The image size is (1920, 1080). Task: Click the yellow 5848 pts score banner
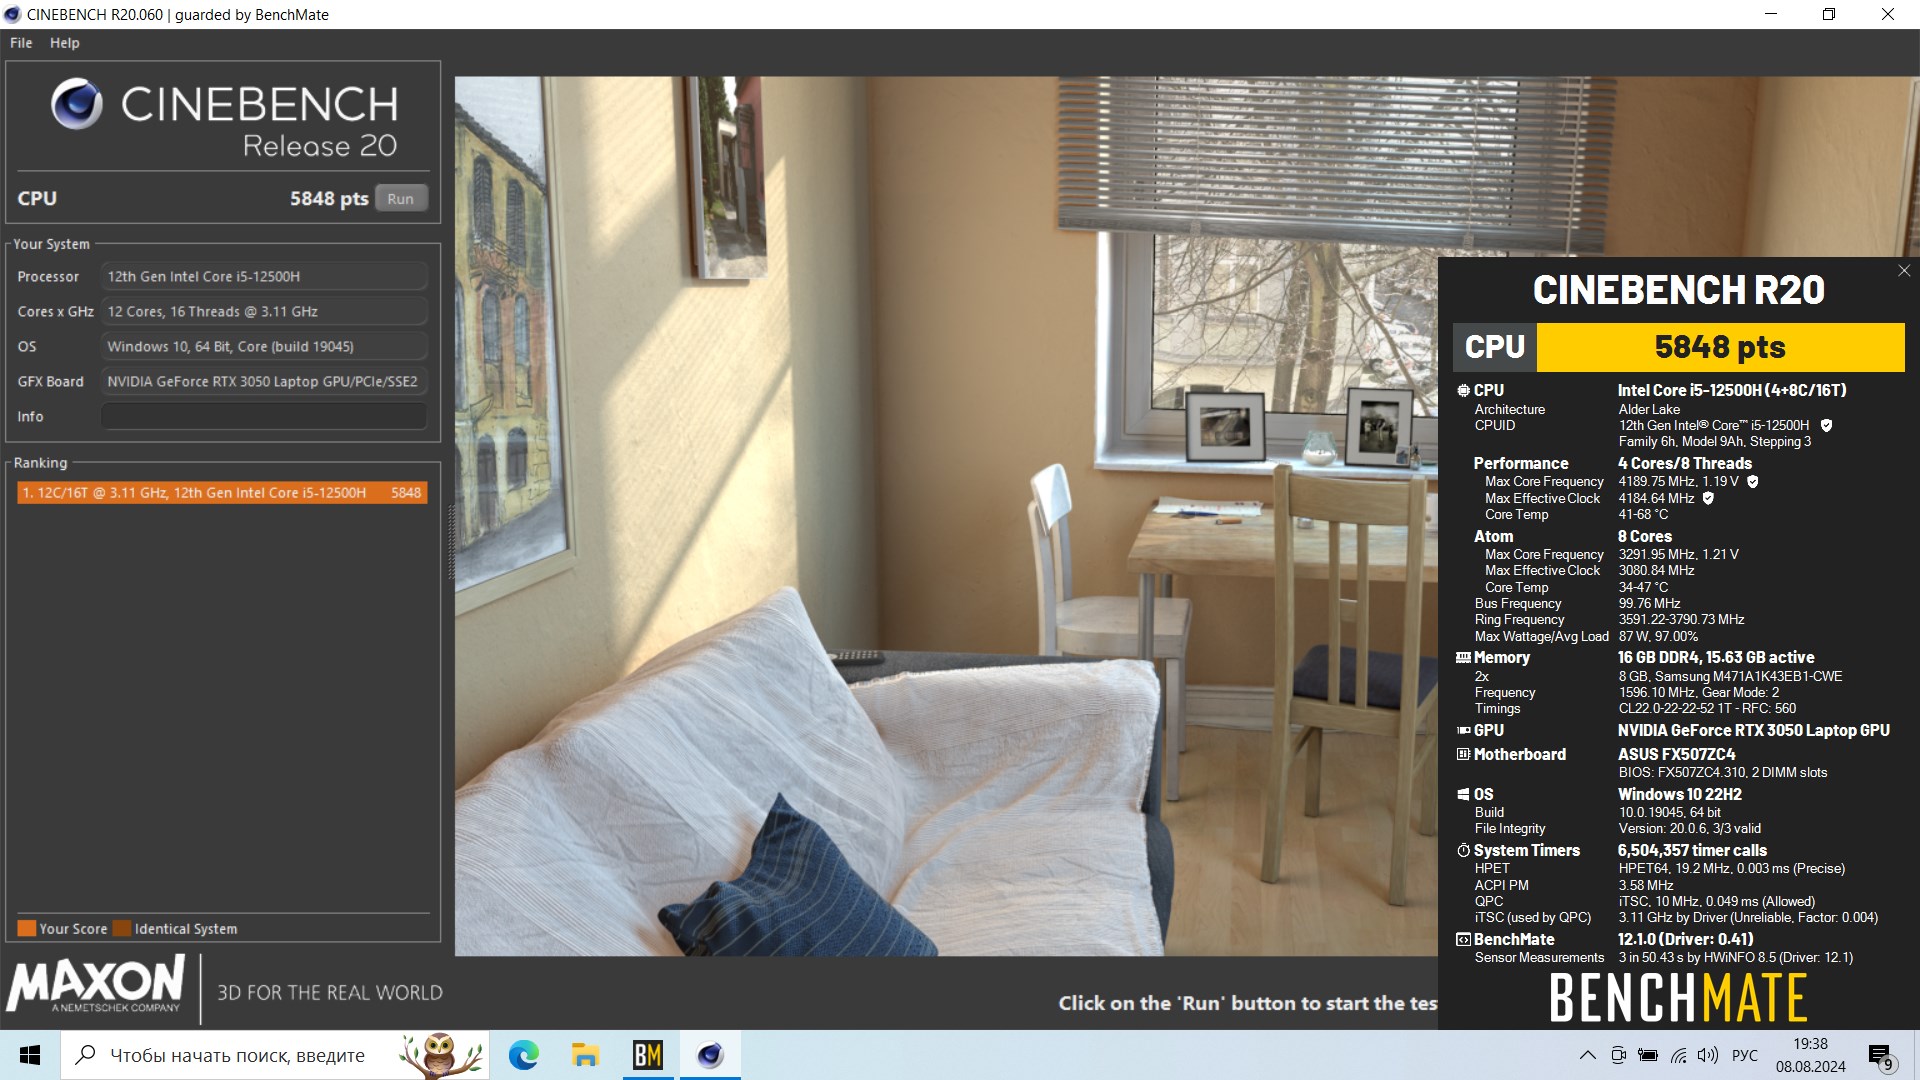pos(1720,347)
